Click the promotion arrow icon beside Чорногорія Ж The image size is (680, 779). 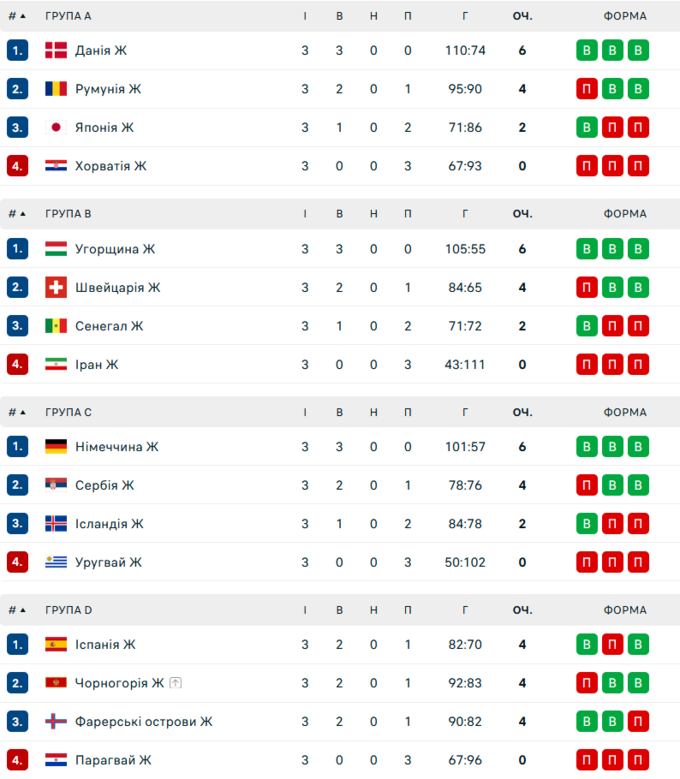[175, 684]
